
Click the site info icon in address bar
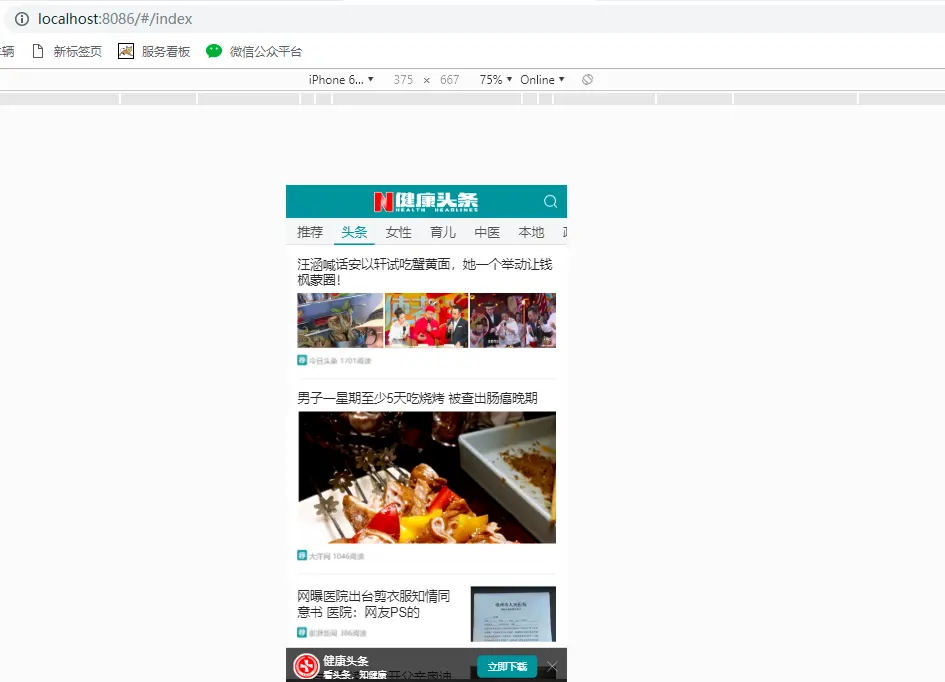[22, 19]
